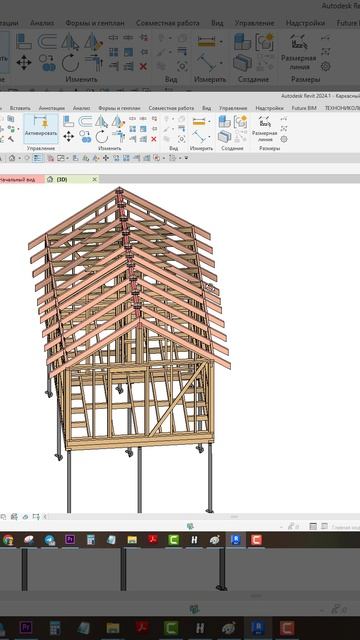Open the Анализ ribbon tab
The height and width of the screenshot is (640, 360).
point(82,108)
